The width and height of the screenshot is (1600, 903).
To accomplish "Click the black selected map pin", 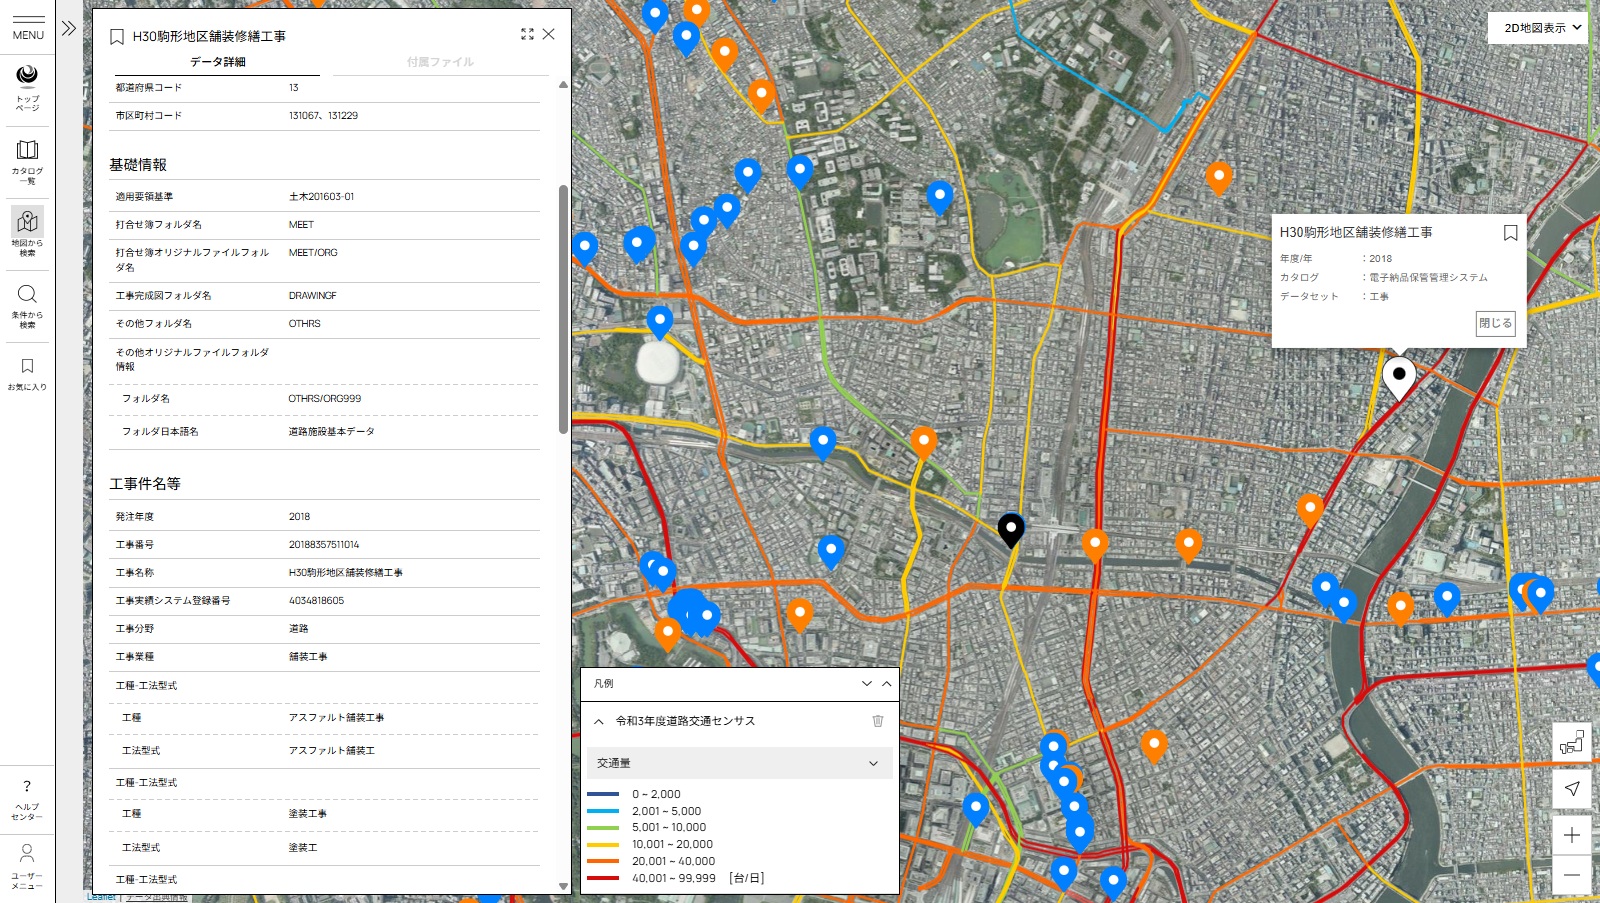I will (x=1011, y=528).
